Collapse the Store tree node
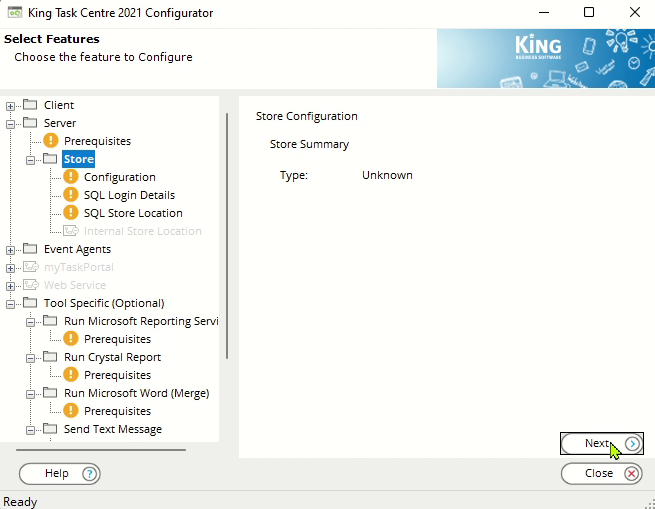The height and width of the screenshot is (509, 655). click(30, 160)
